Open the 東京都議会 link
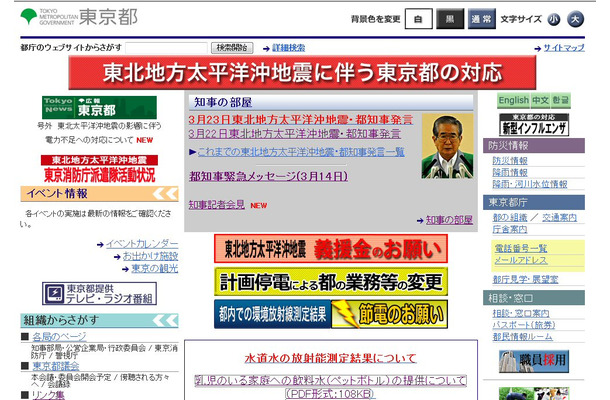 click(56, 366)
